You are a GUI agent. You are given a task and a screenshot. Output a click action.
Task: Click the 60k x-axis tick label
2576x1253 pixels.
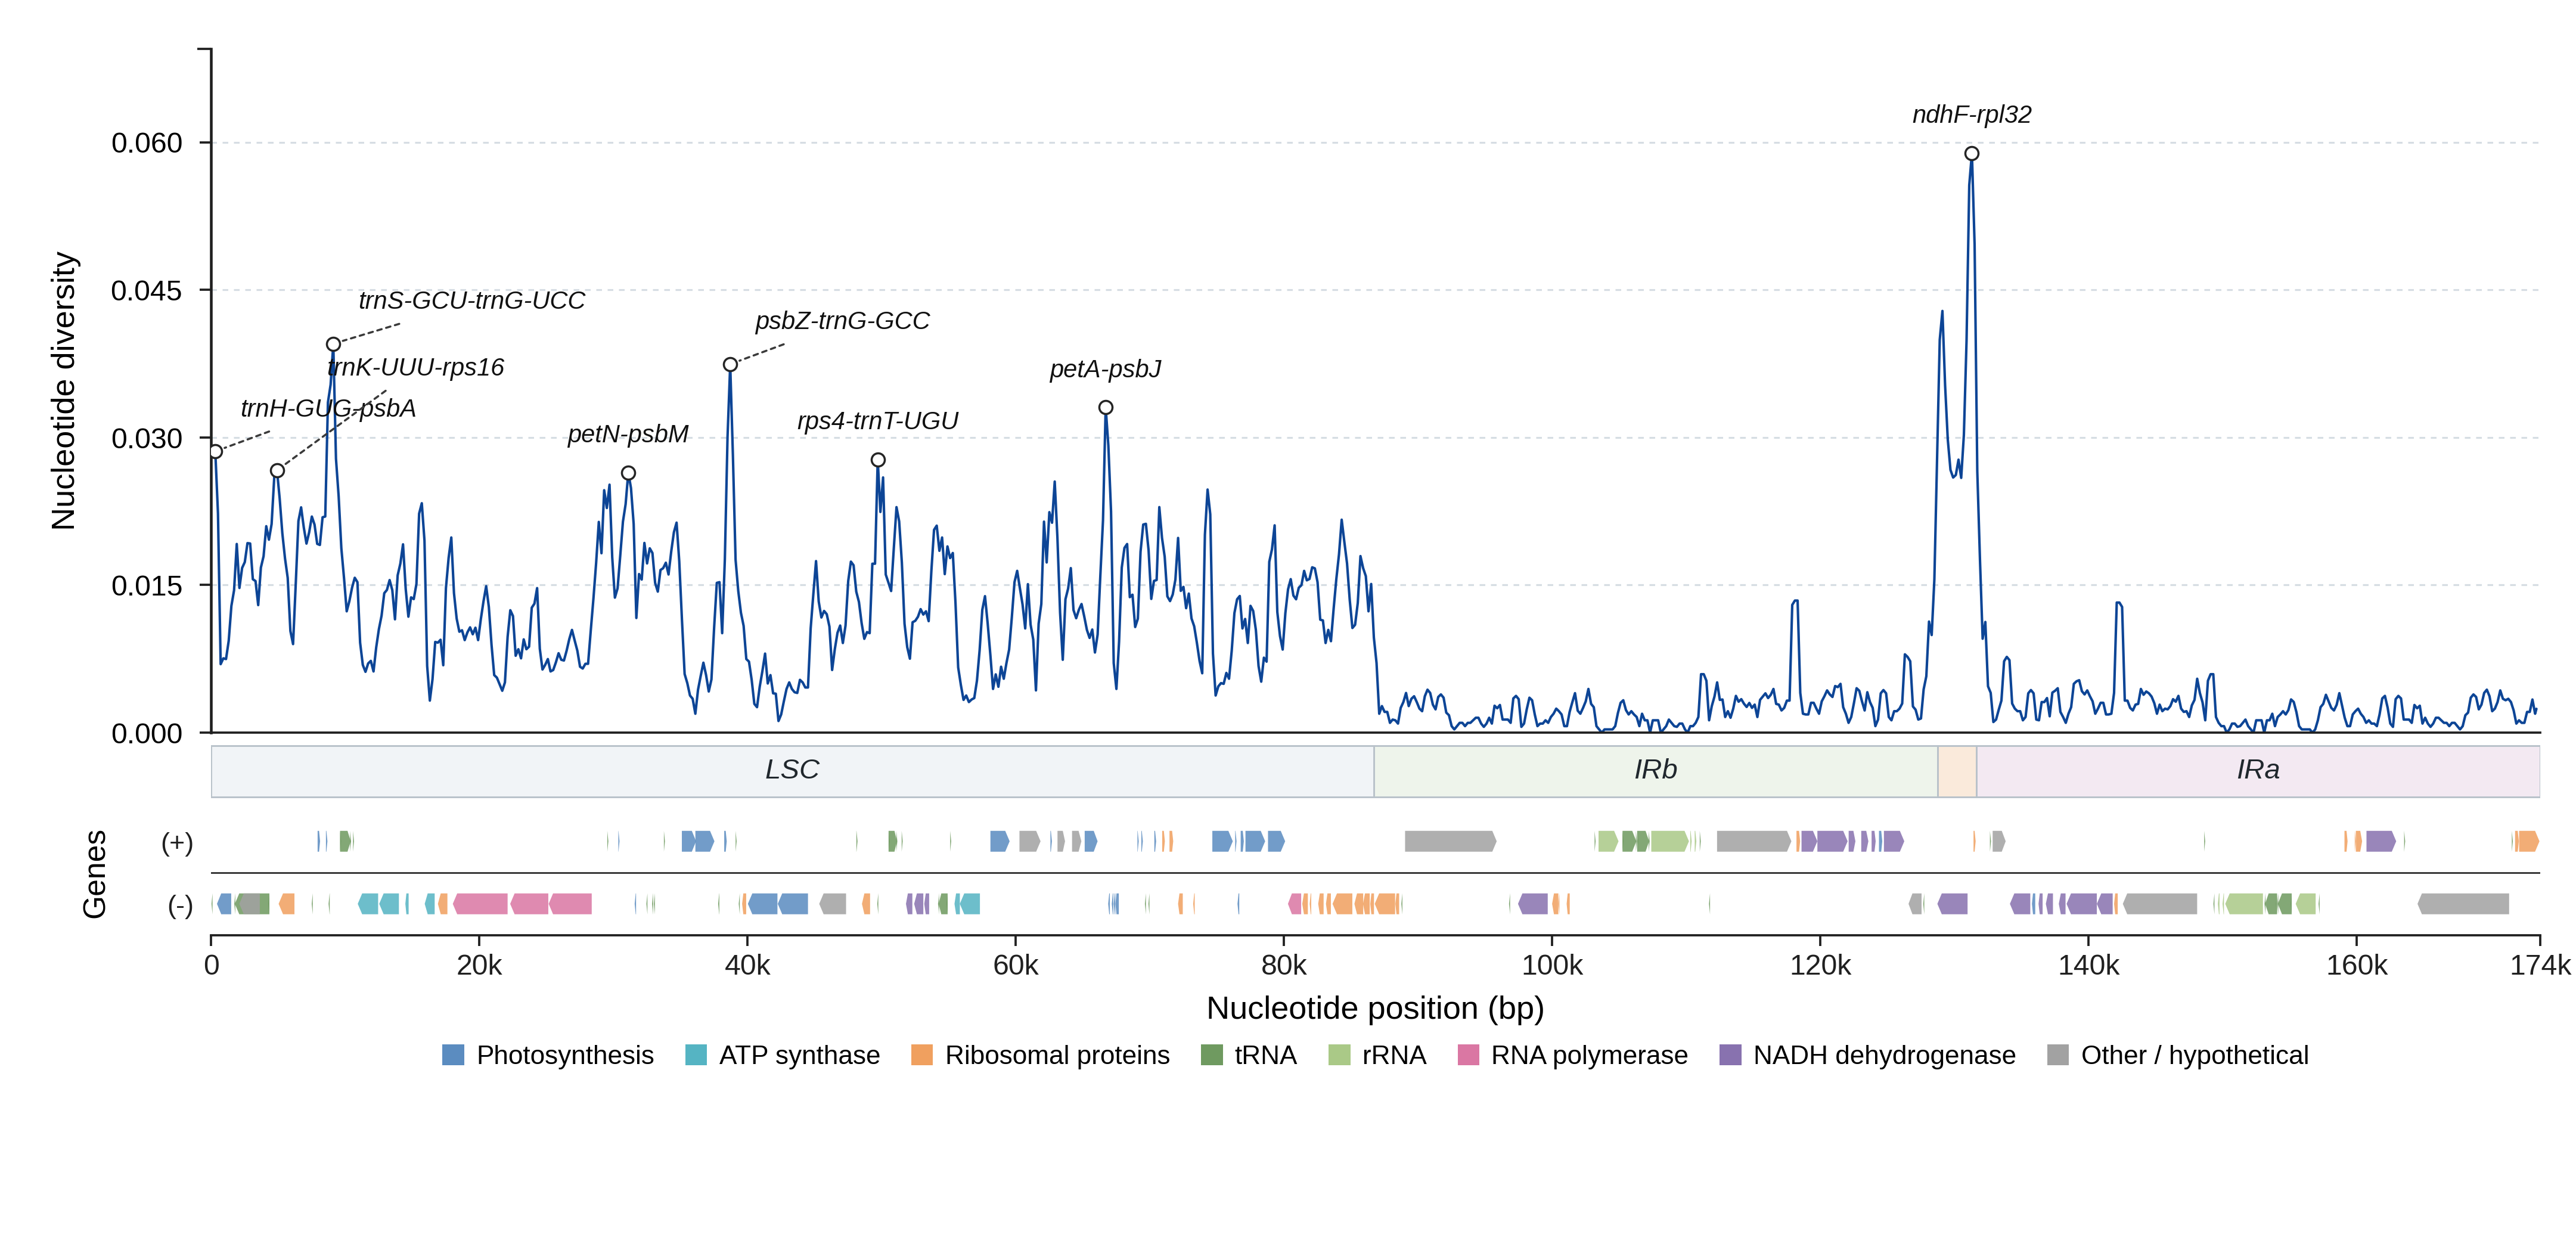click(1015, 965)
